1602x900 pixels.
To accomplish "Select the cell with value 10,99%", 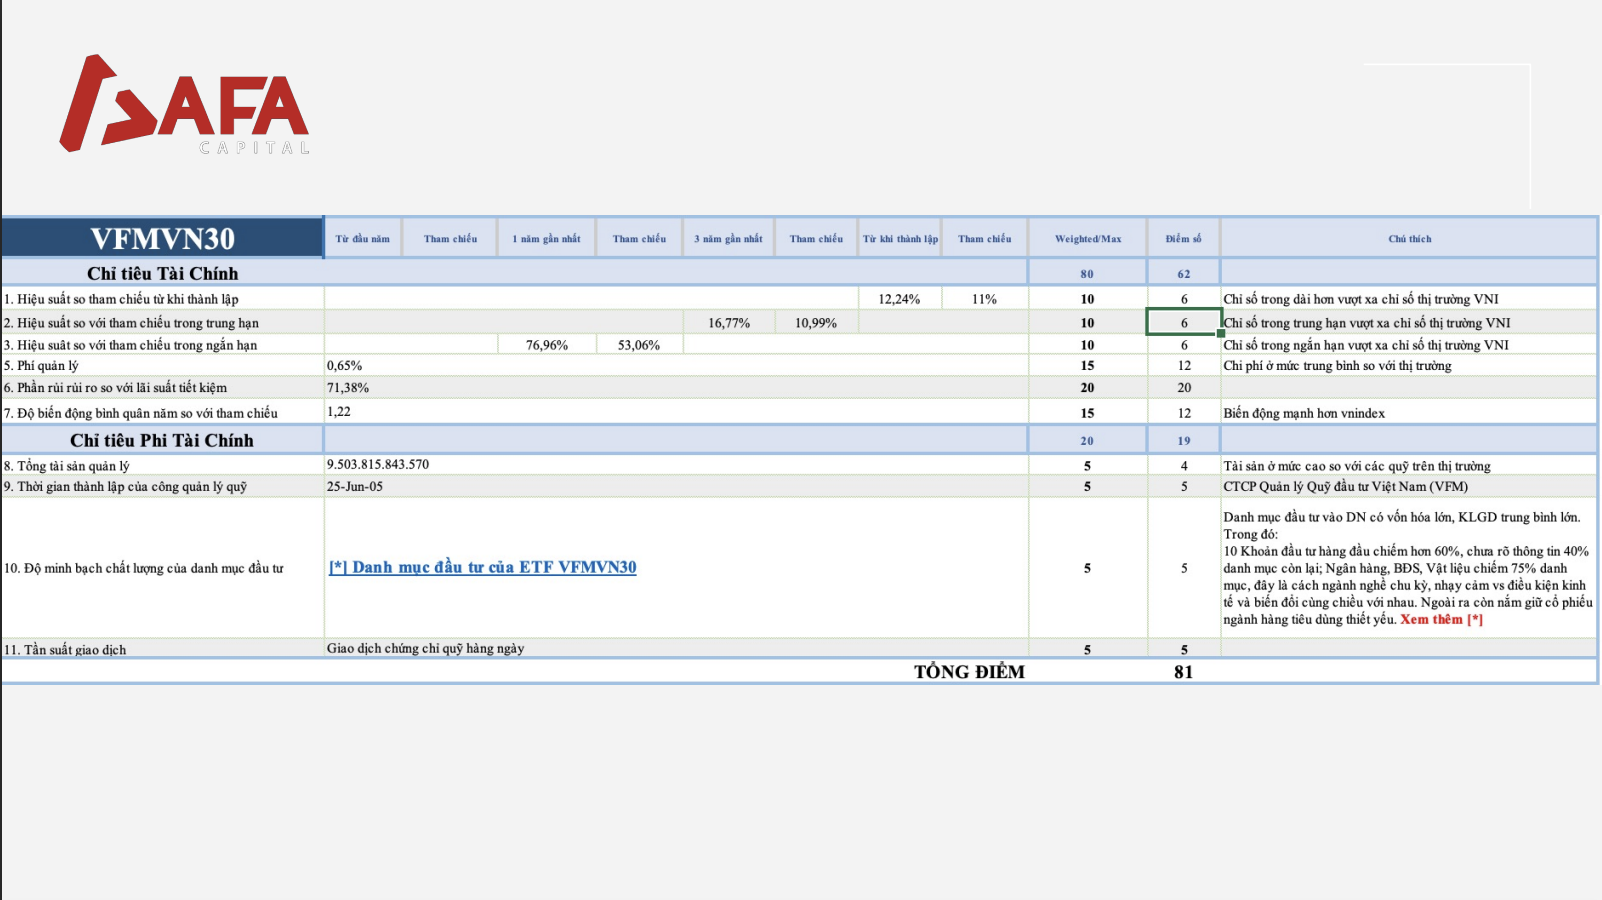I will [x=816, y=323].
